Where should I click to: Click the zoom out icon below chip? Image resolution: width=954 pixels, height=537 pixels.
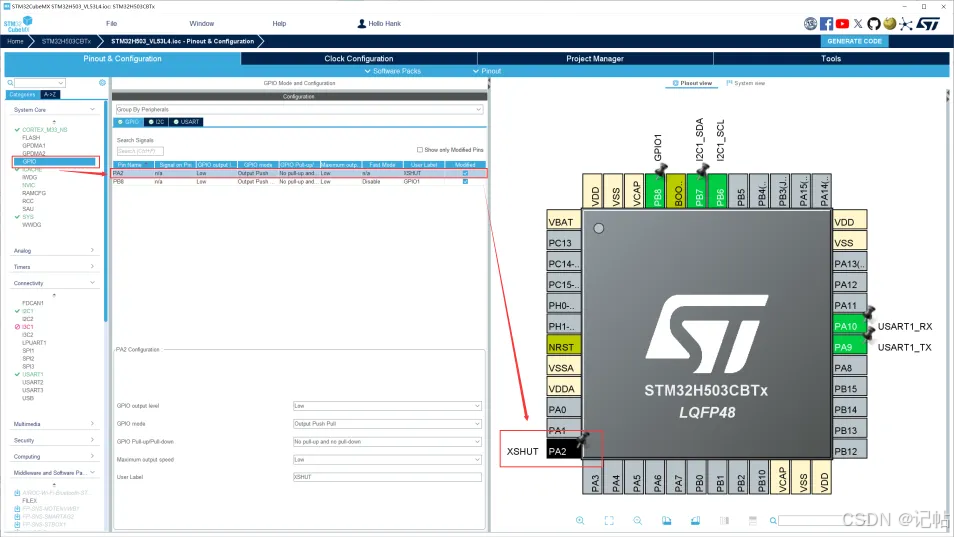click(x=637, y=520)
